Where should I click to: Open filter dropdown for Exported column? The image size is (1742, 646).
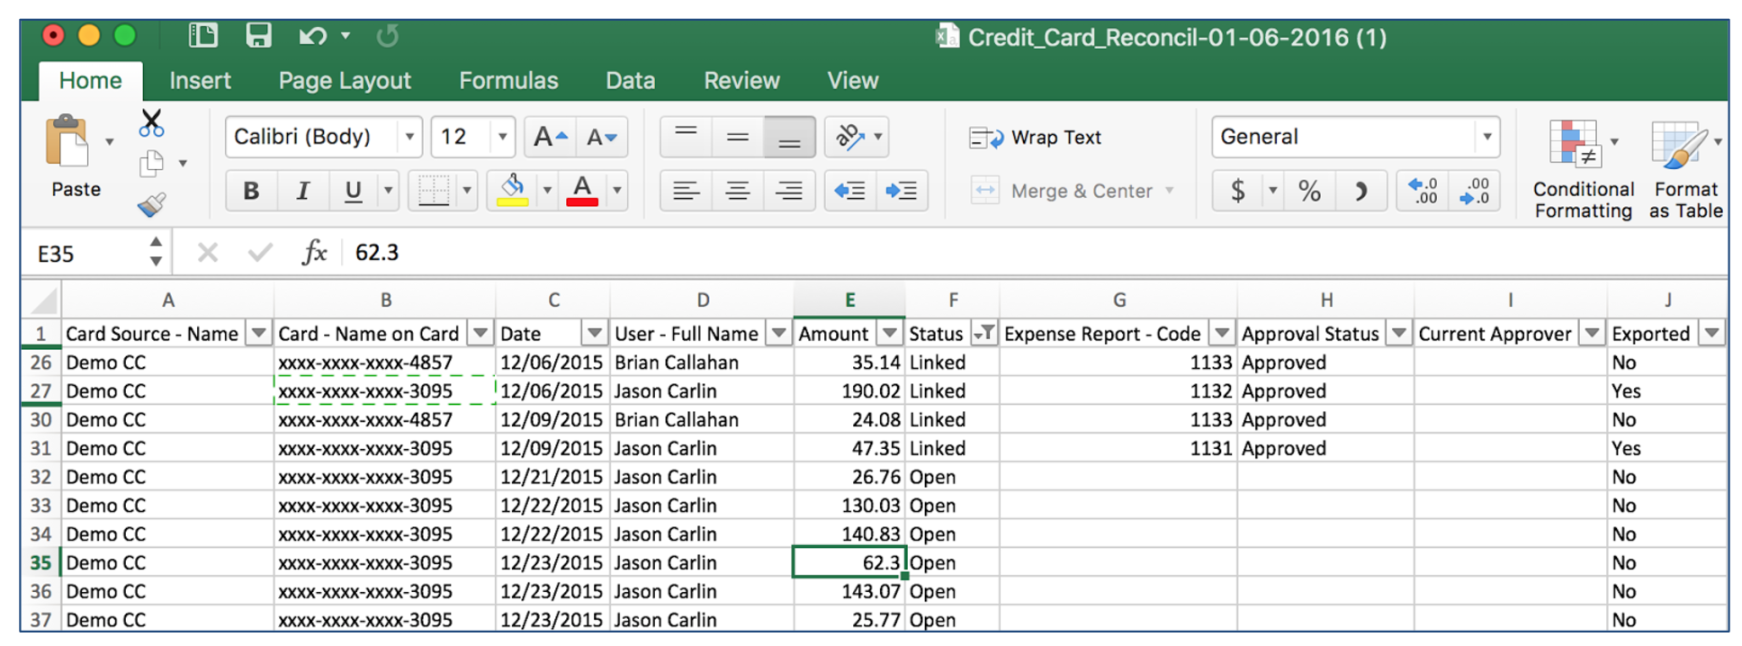click(x=1712, y=333)
